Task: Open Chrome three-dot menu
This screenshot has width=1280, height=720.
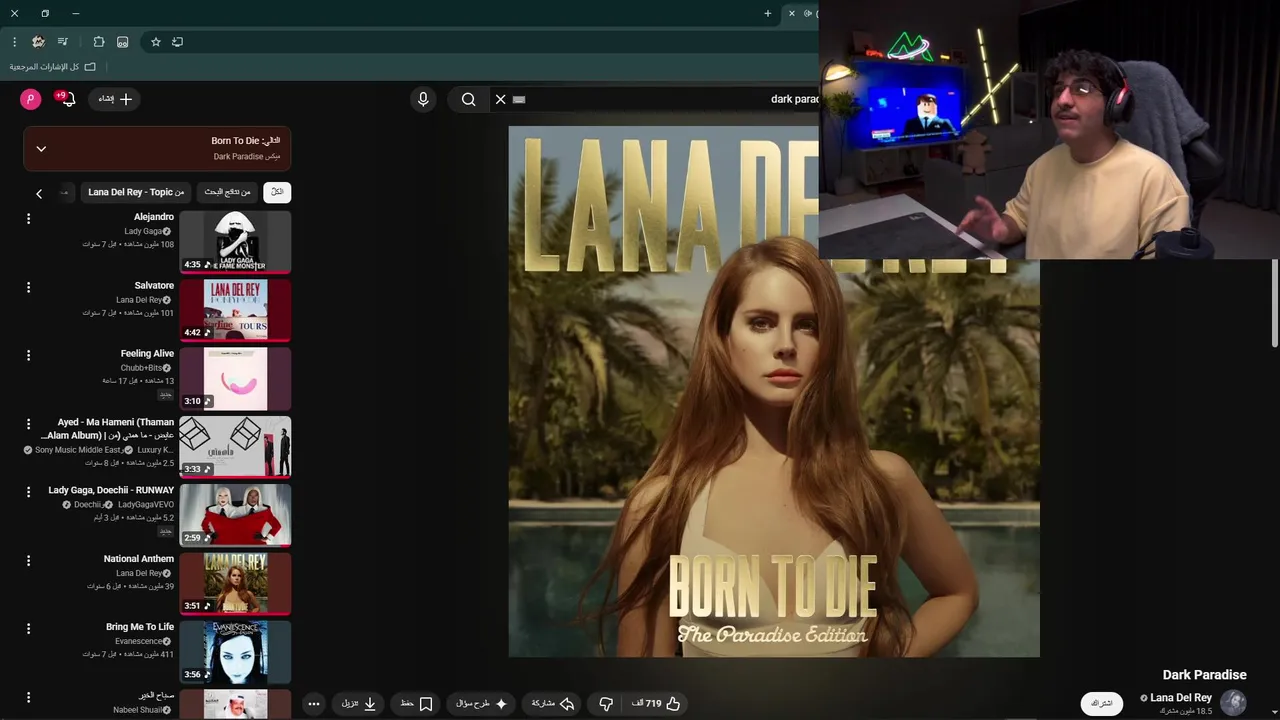Action: [x=14, y=42]
